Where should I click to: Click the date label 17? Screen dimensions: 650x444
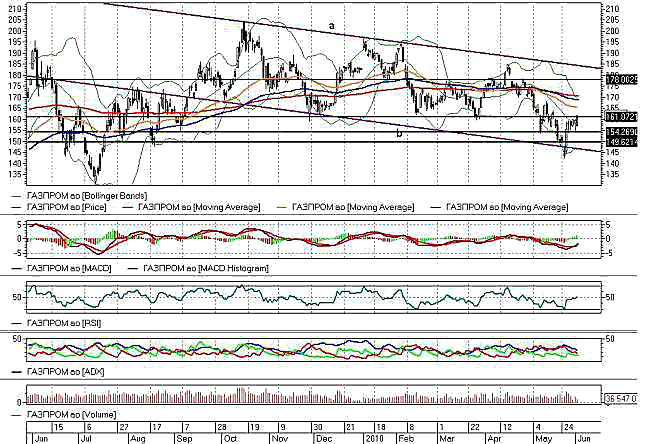coord(156,427)
